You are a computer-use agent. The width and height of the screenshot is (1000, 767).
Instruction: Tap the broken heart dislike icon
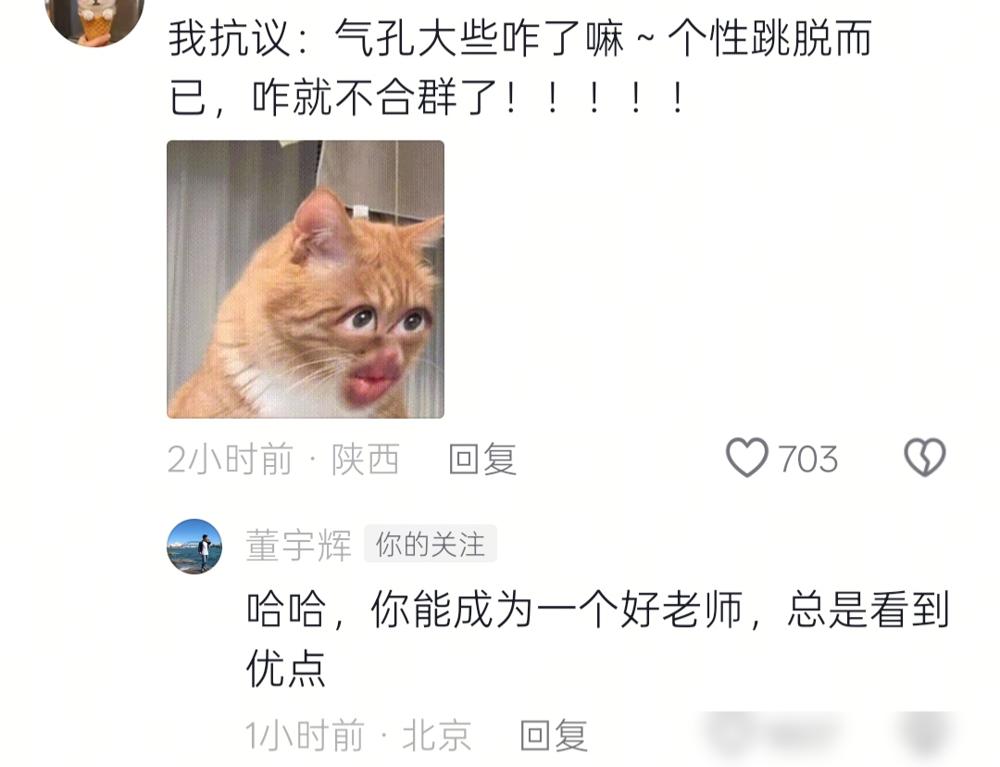pyautogui.click(x=925, y=457)
